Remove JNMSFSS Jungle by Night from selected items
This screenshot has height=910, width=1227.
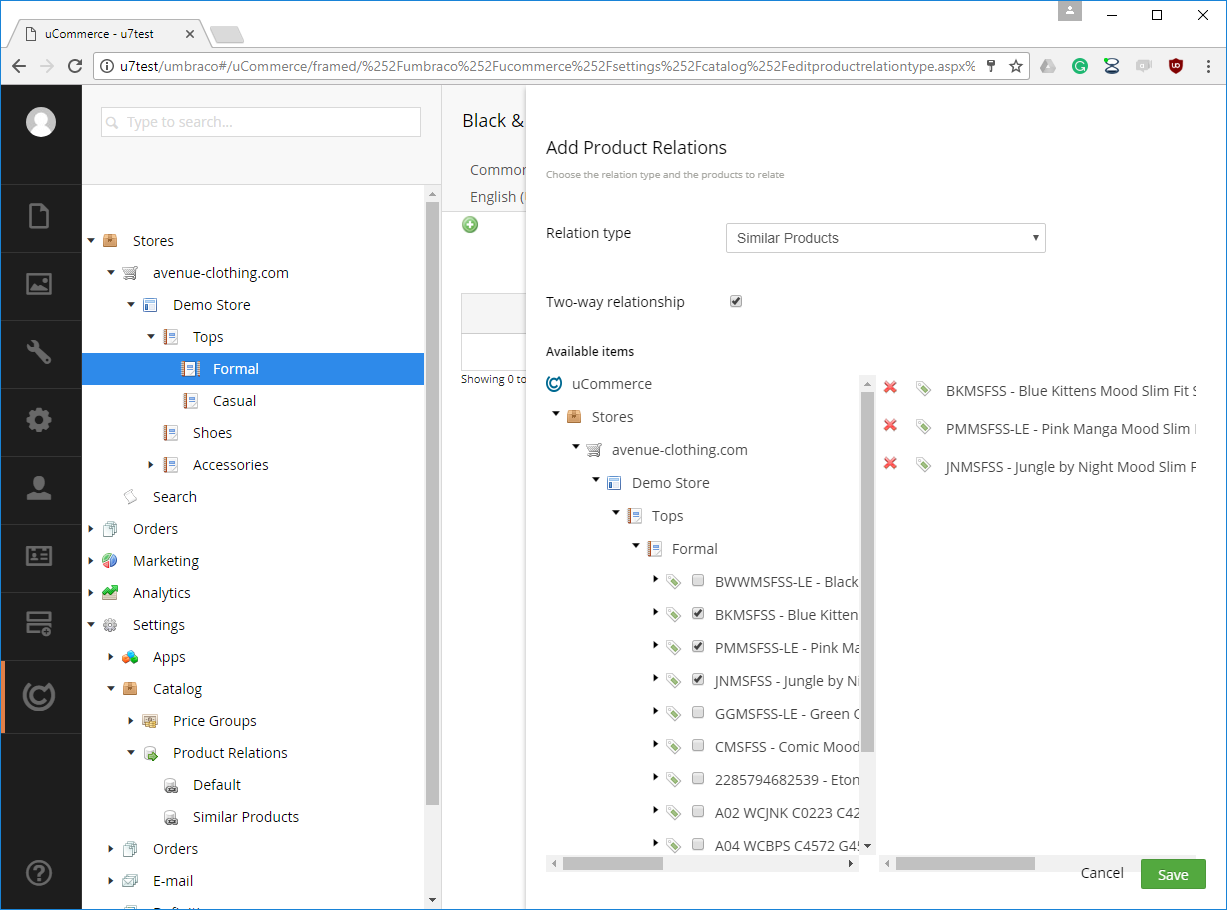[x=890, y=464]
